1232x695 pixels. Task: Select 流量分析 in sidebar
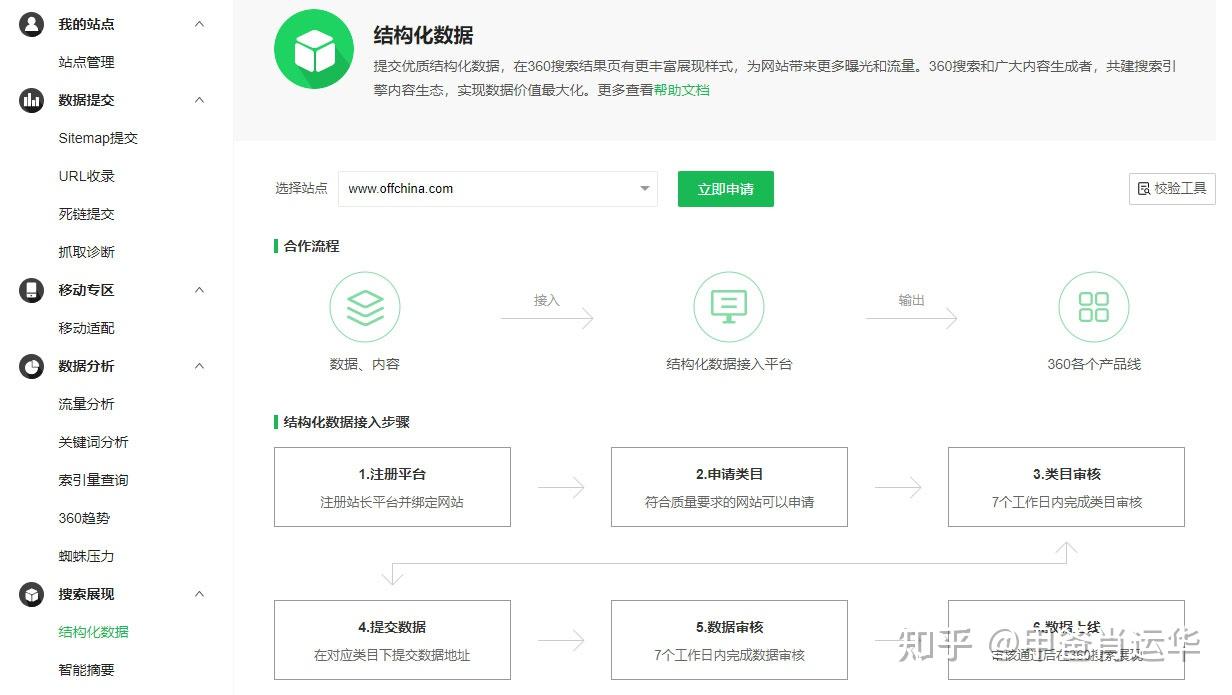click(x=86, y=404)
